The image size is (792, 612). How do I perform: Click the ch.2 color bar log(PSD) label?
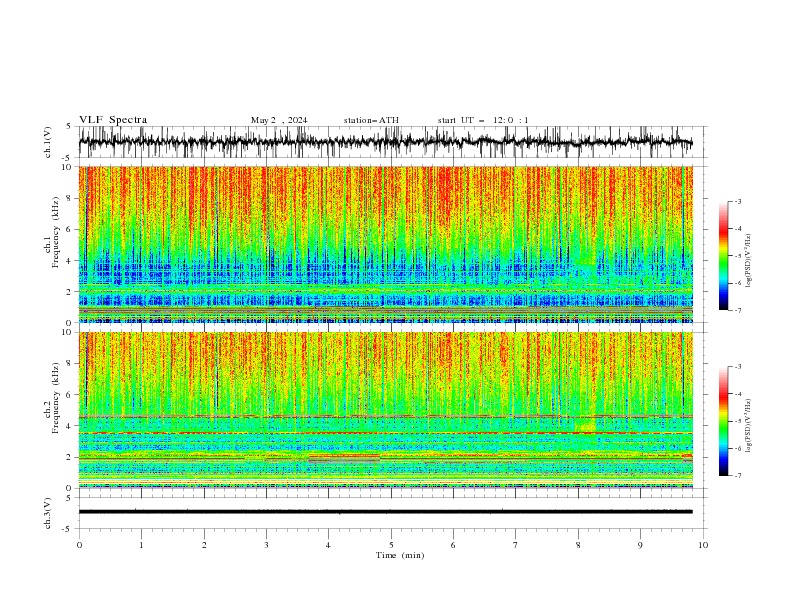point(749,425)
